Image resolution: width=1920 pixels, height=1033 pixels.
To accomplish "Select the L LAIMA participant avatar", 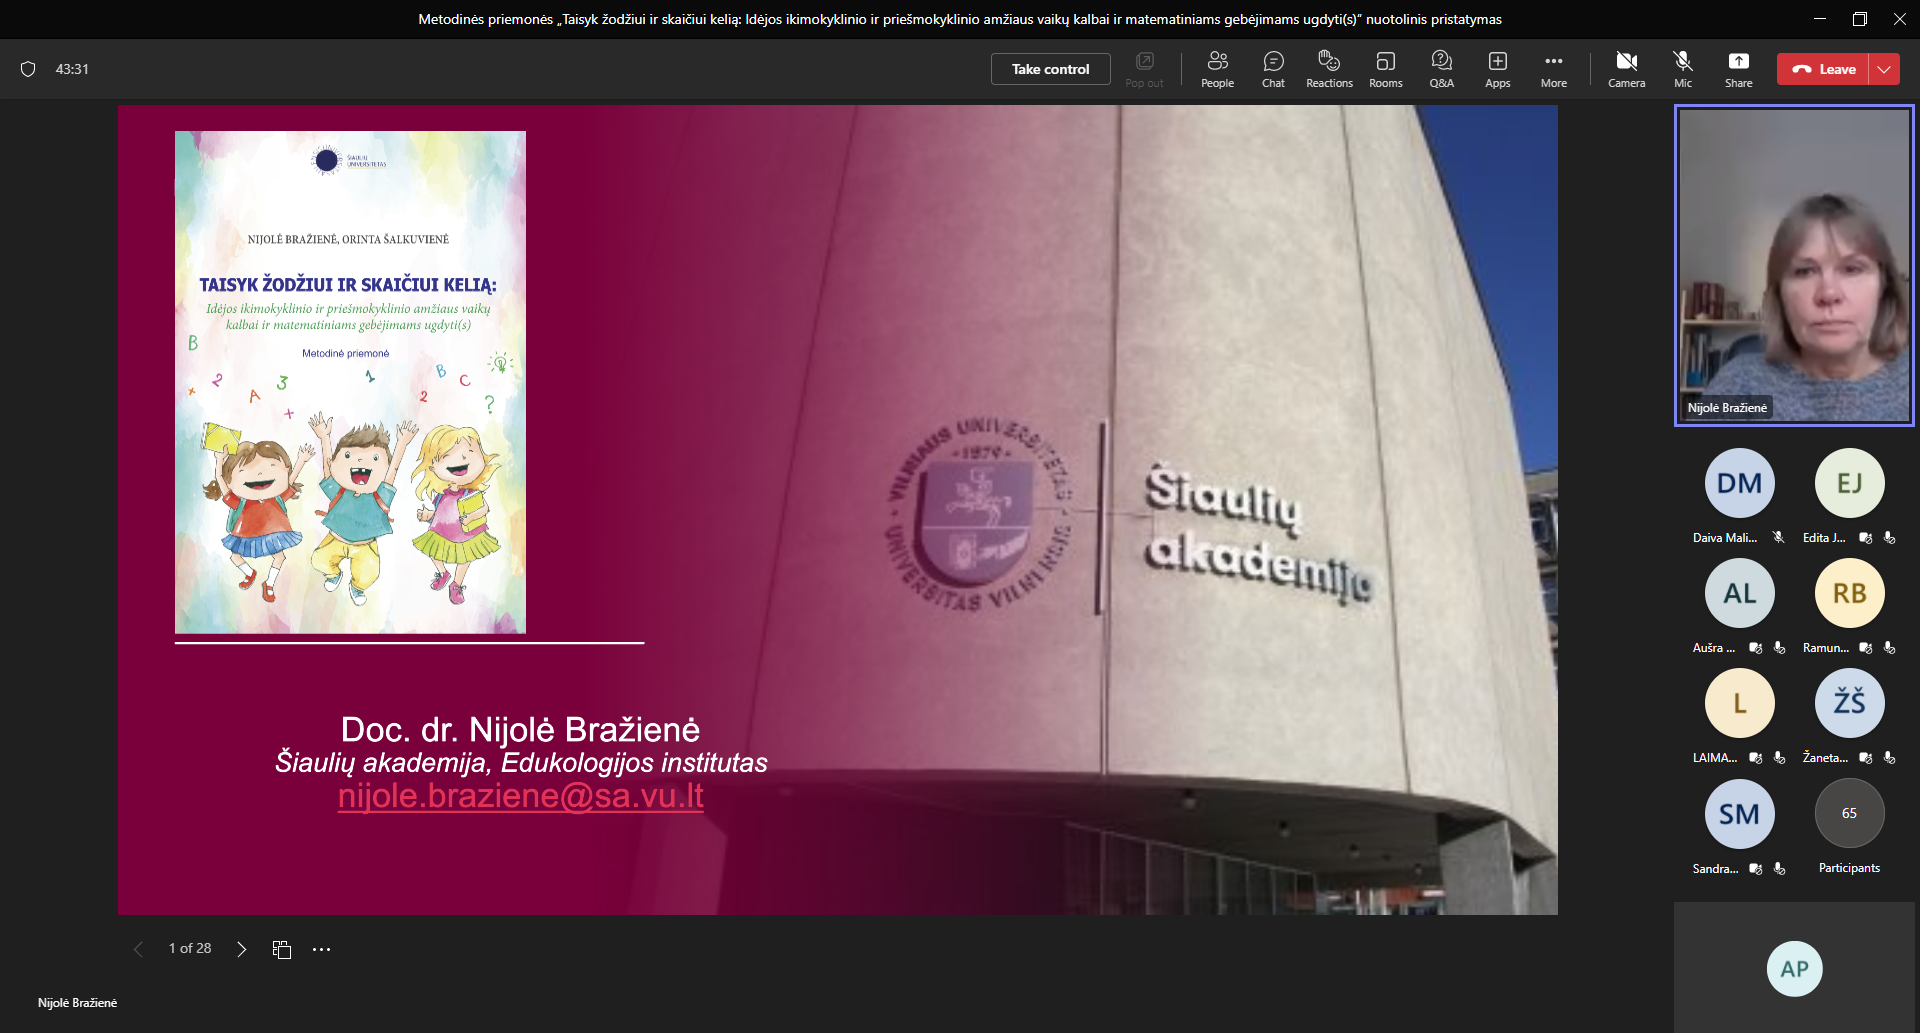I will click(x=1739, y=703).
